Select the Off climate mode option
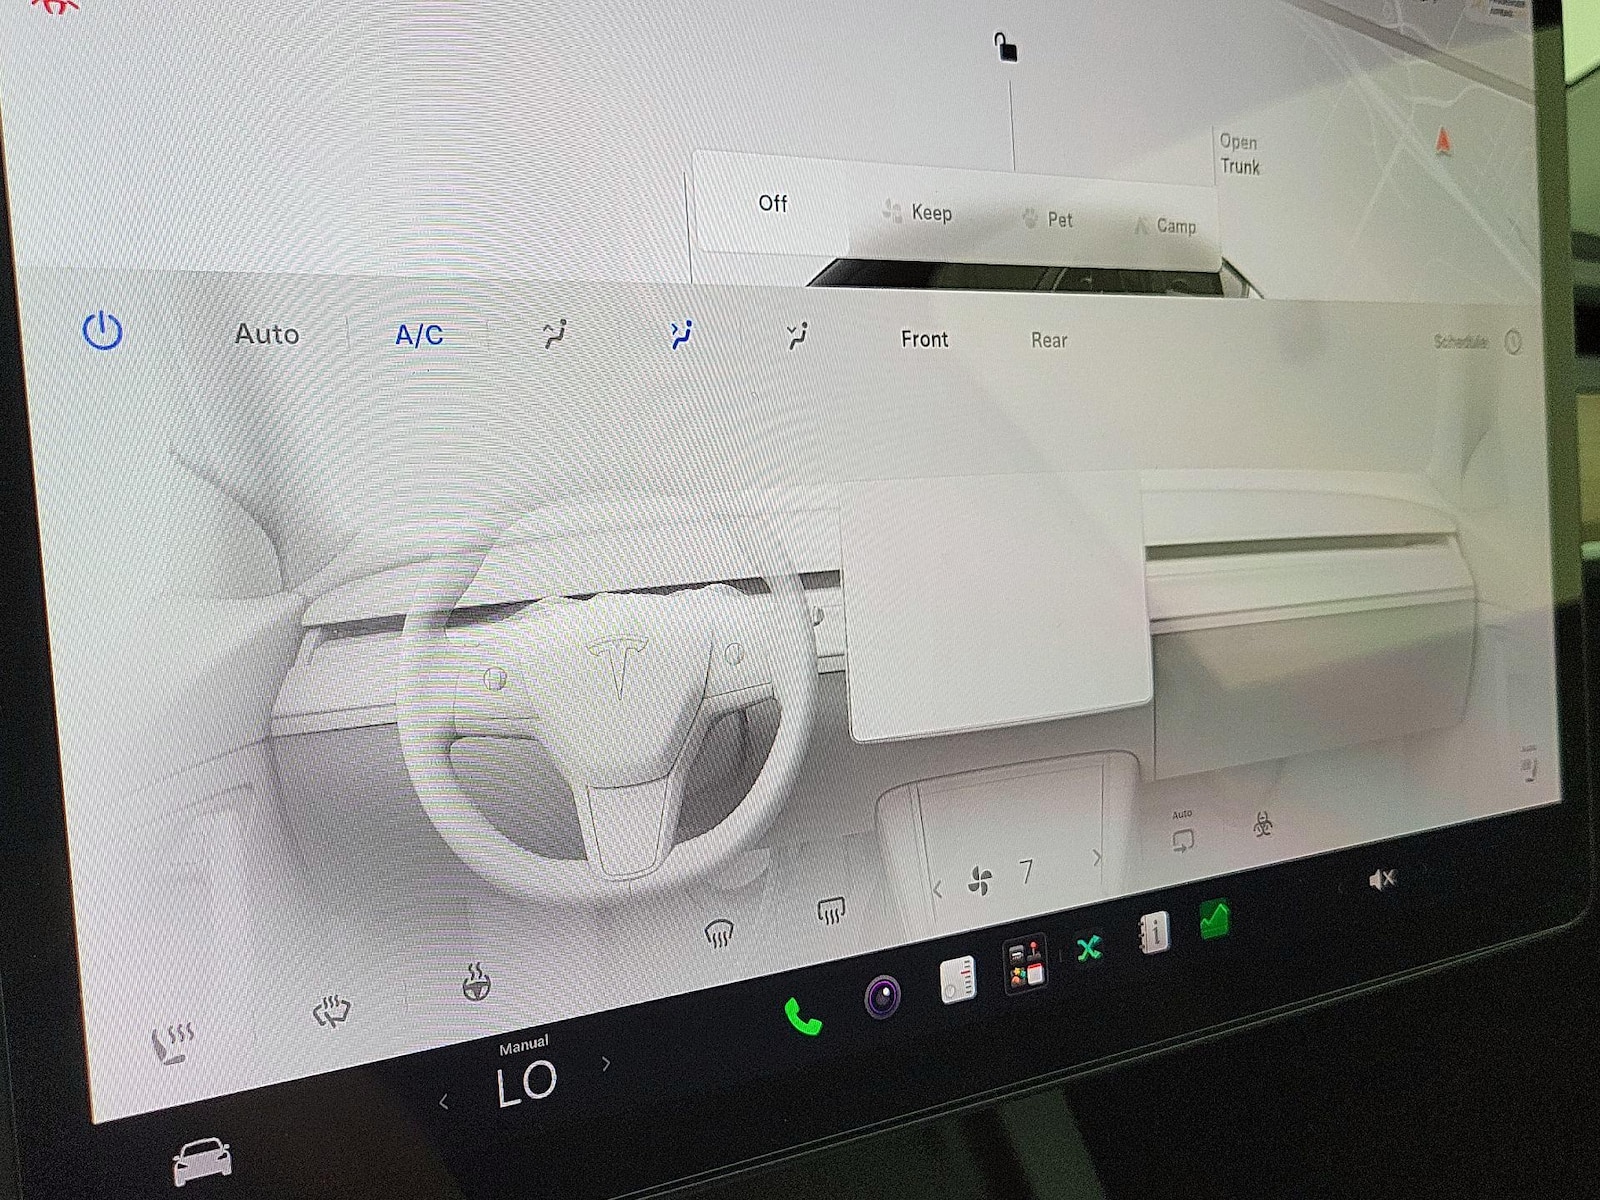 (x=773, y=203)
